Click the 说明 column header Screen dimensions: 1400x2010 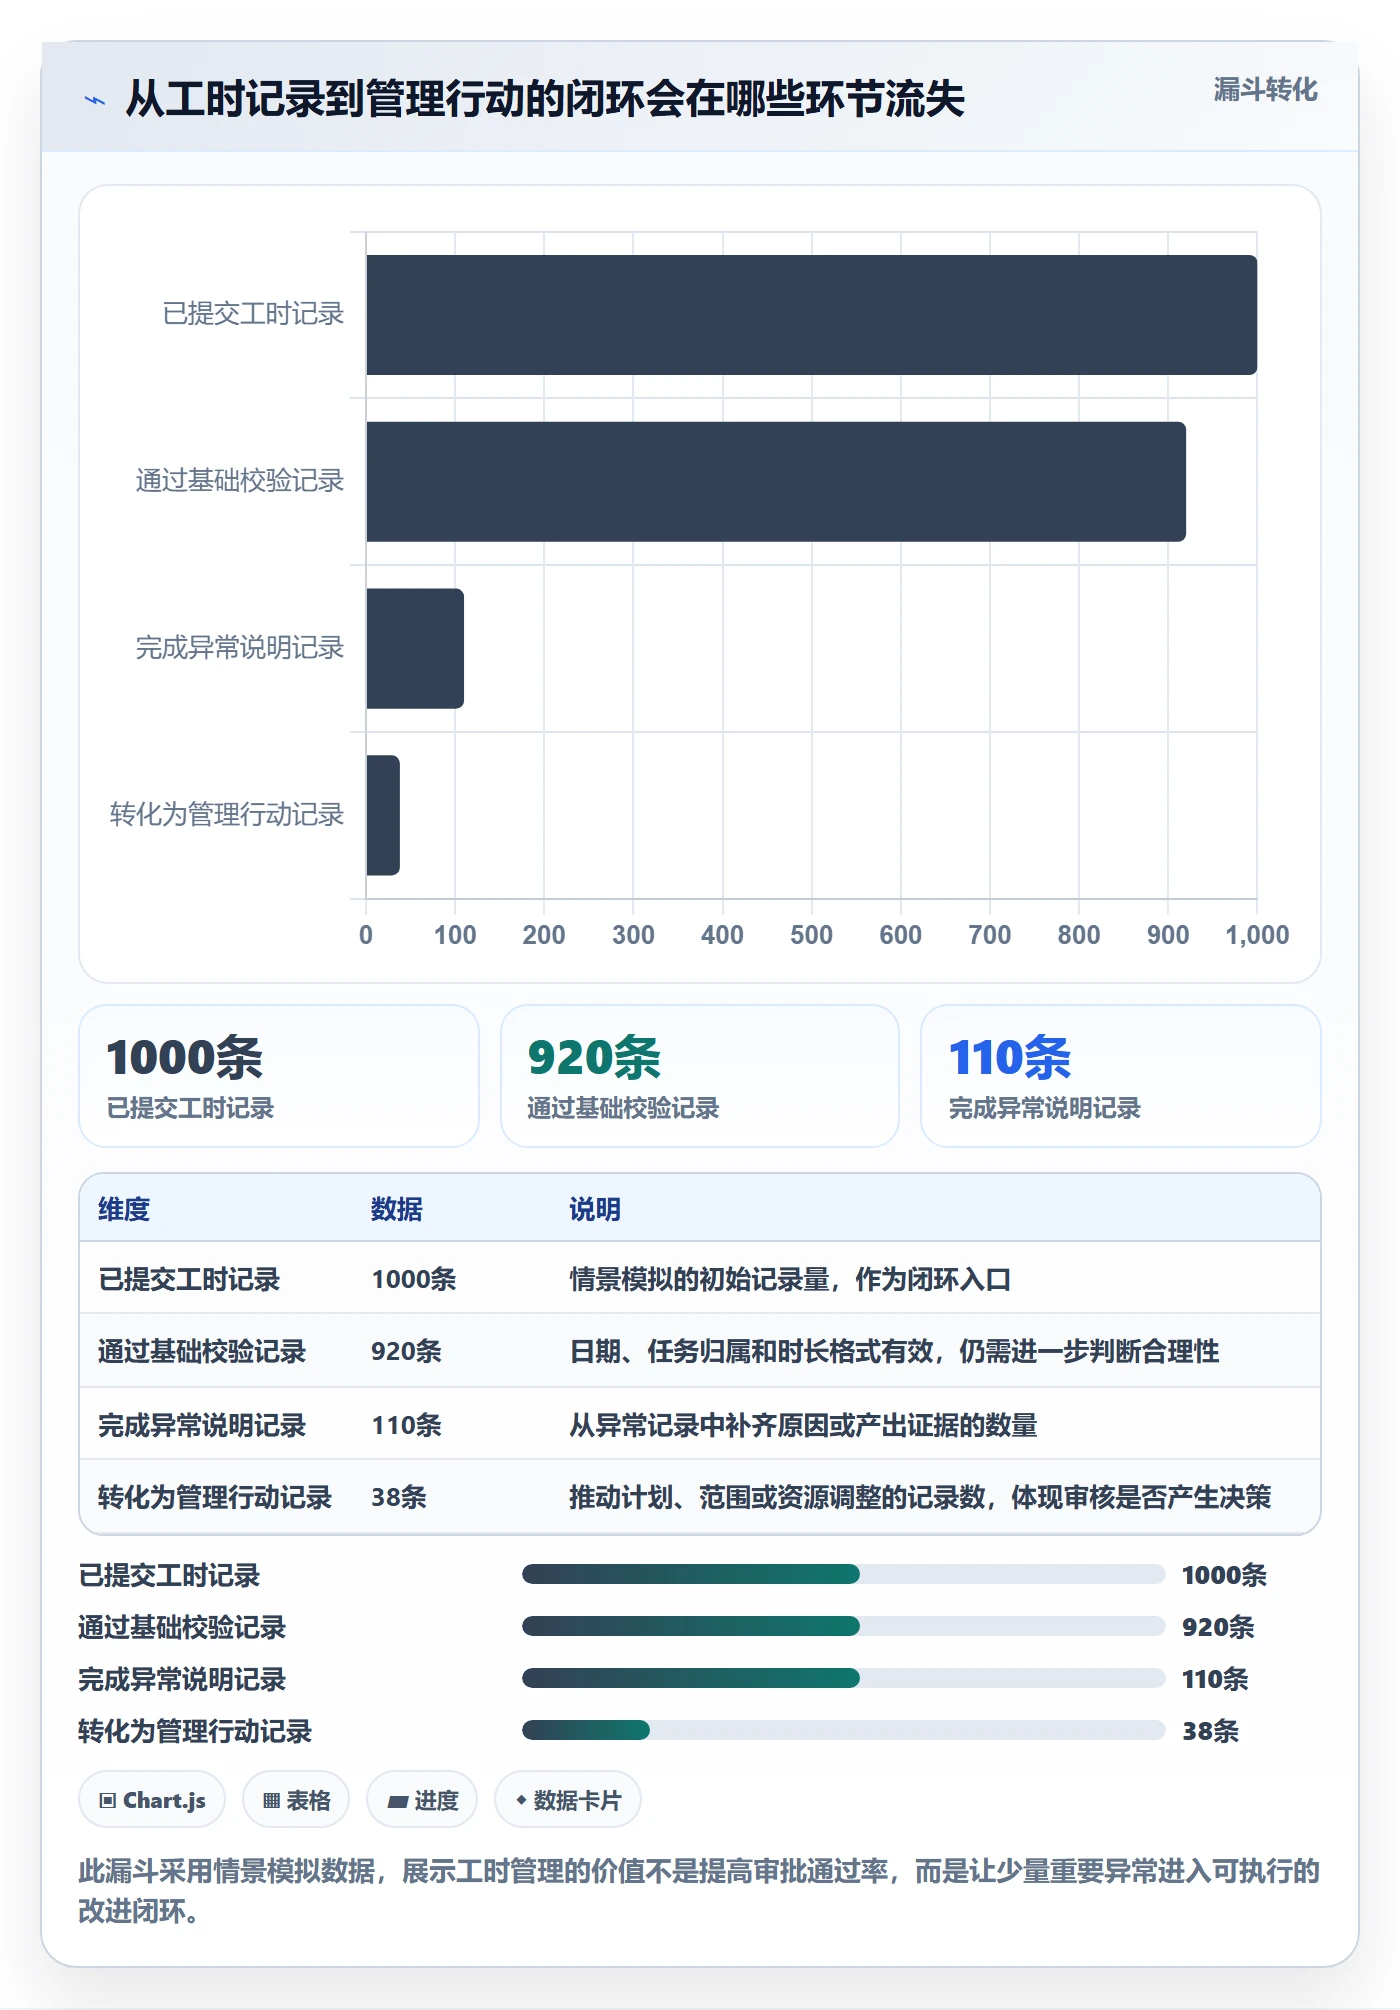(595, 1210)
